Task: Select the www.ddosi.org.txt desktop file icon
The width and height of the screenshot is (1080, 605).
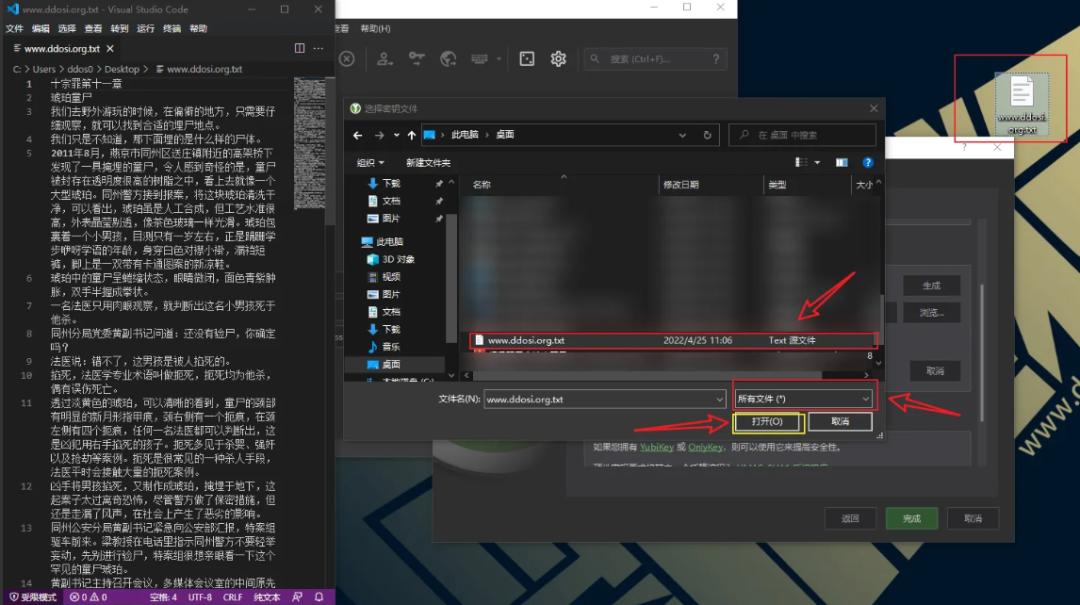Action: (1022, 104)
